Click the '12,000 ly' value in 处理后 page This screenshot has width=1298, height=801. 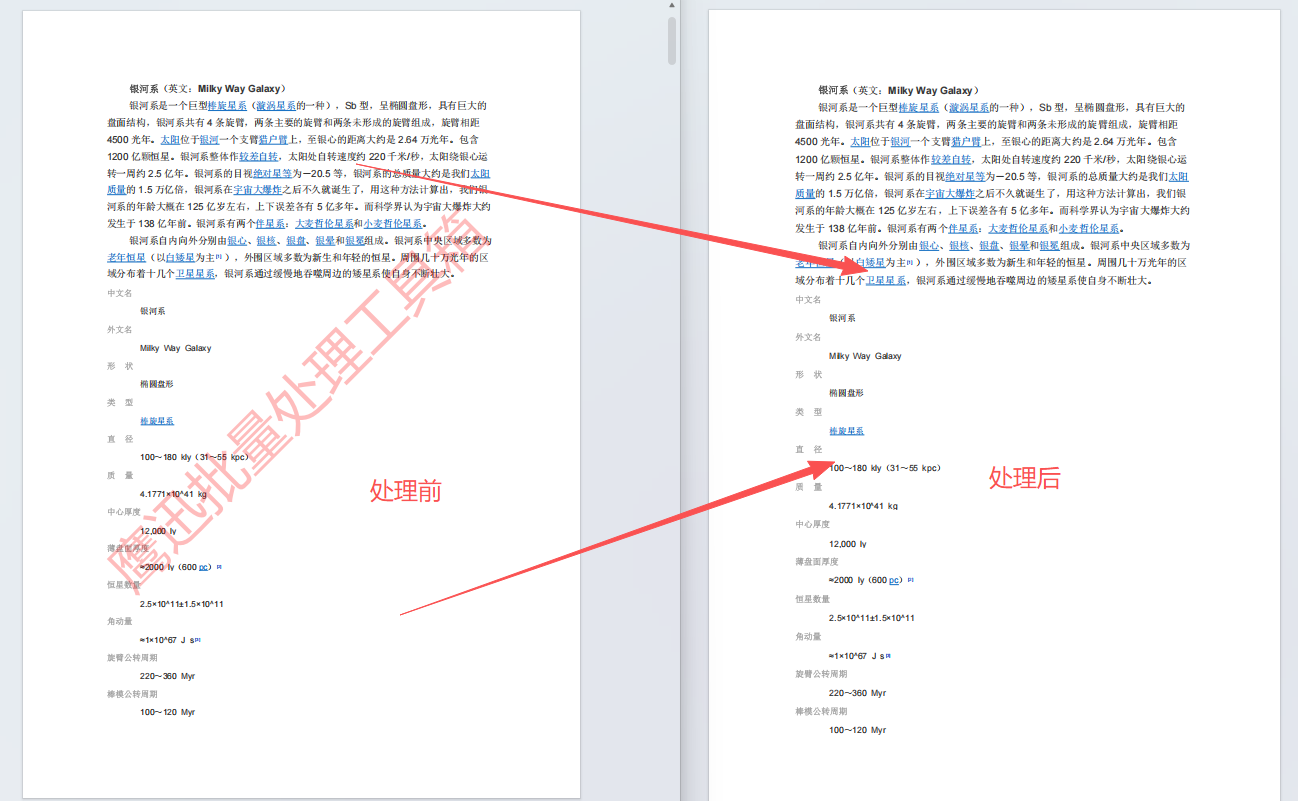pyautogui.click(x=848, y=544)
